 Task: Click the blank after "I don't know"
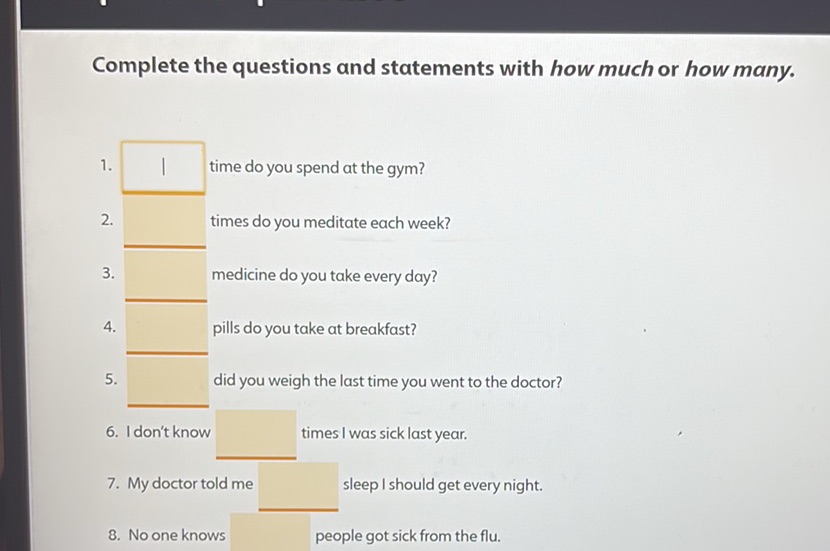pos(256,434)
